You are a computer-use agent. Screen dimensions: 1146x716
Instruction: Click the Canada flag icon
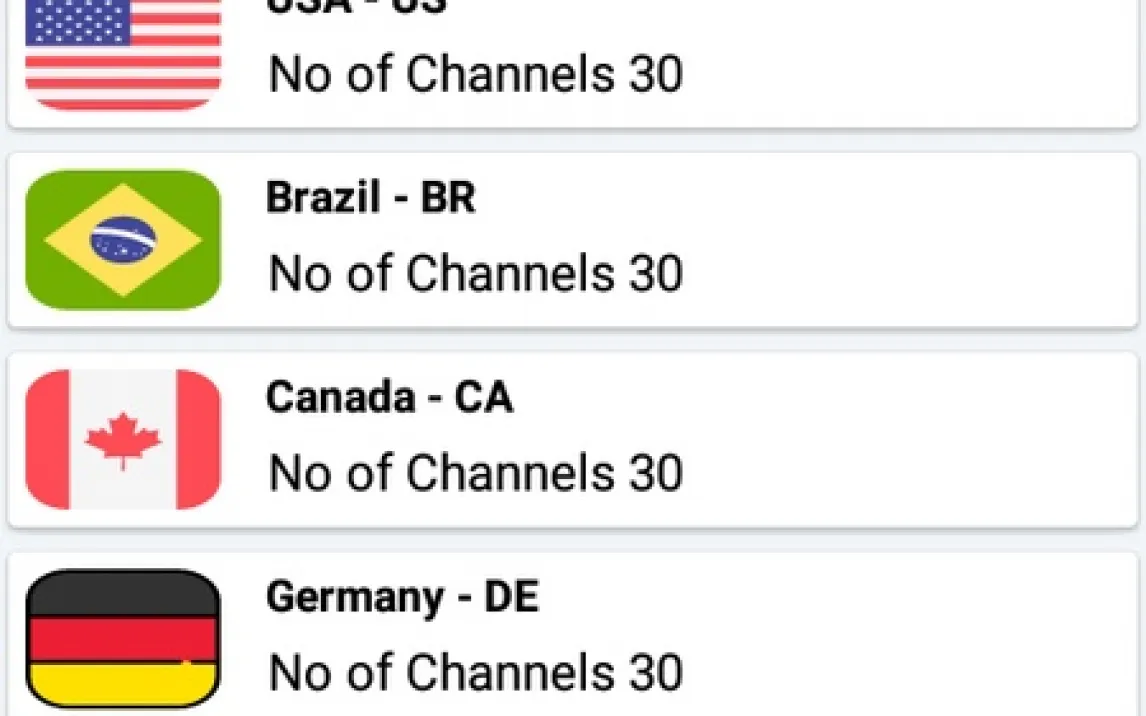coord(122,440)
